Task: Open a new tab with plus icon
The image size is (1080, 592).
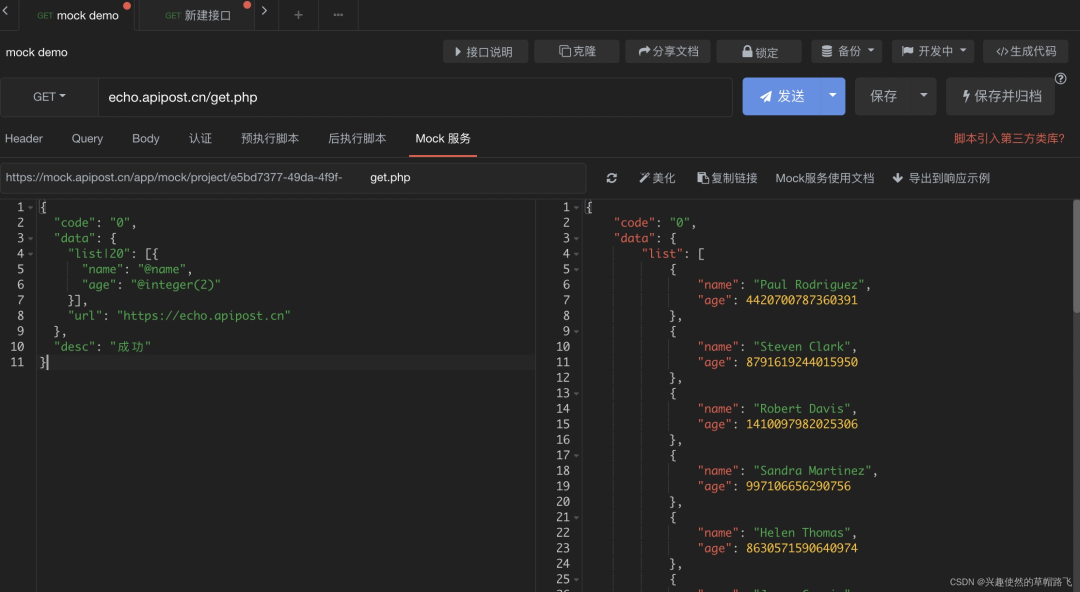Action: 298,15
